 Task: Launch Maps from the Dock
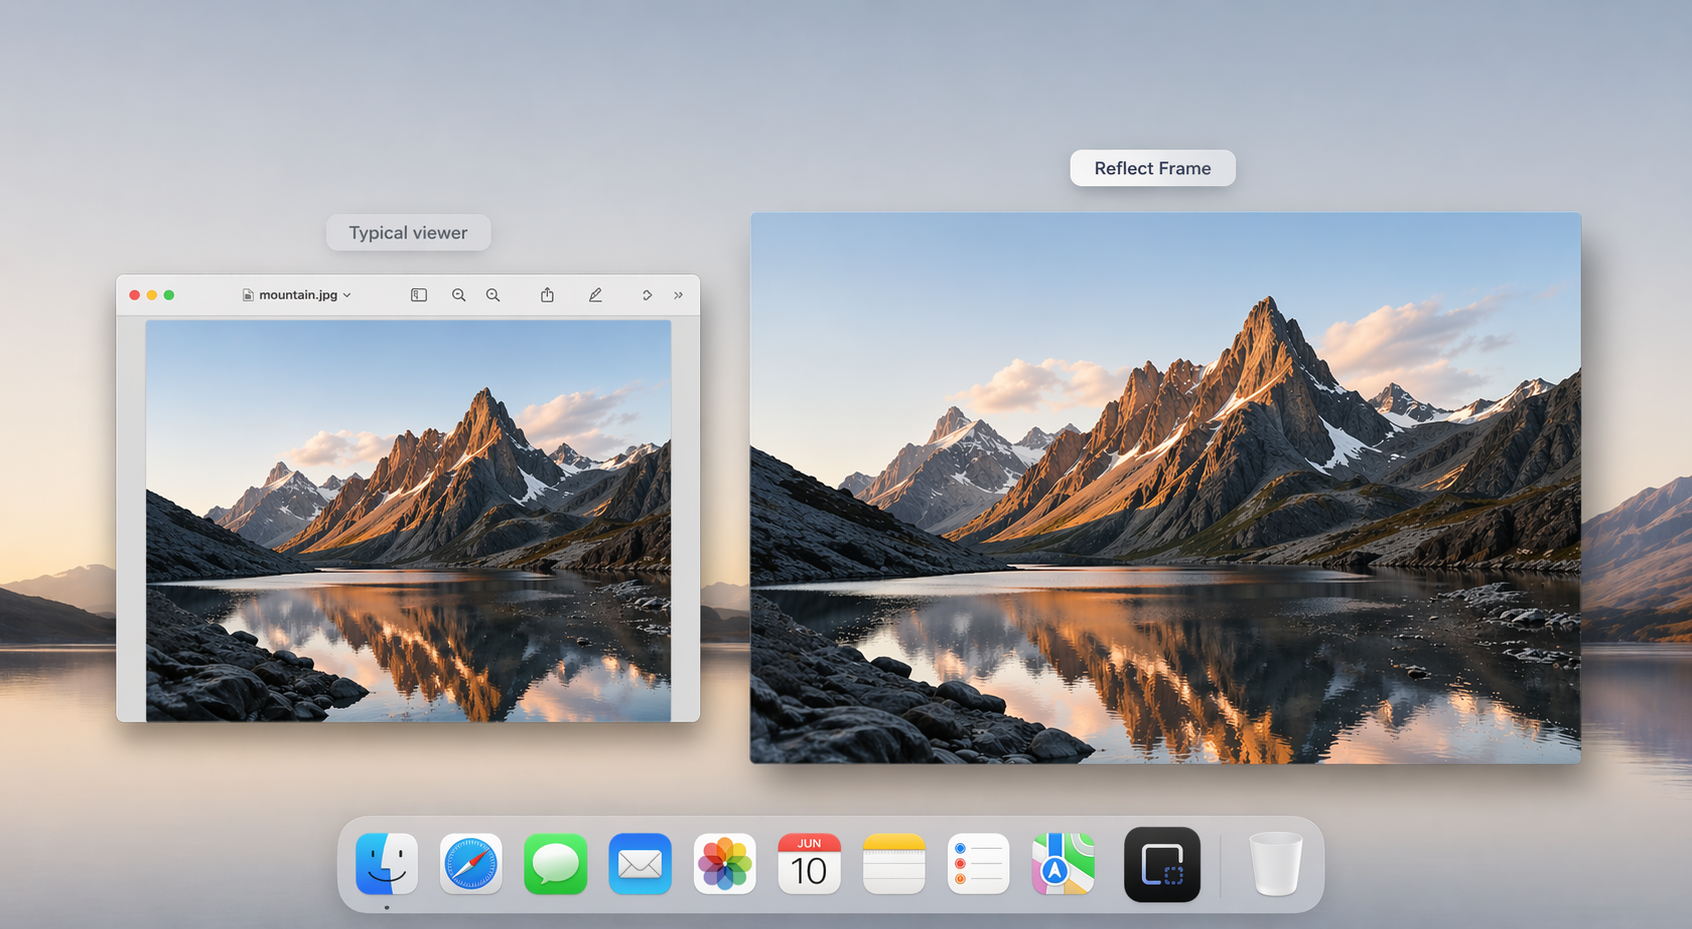(1063, 863)
